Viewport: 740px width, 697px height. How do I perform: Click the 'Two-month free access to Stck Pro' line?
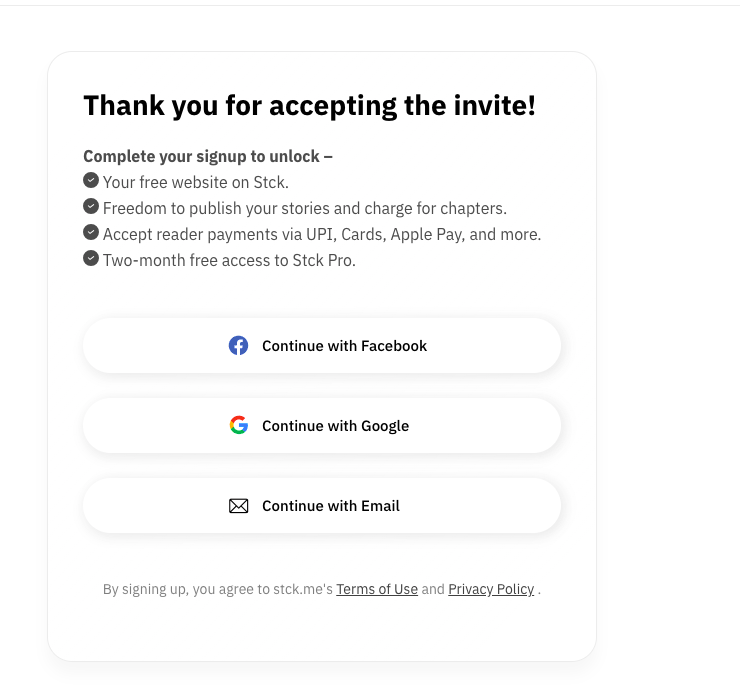coord(229,260)
